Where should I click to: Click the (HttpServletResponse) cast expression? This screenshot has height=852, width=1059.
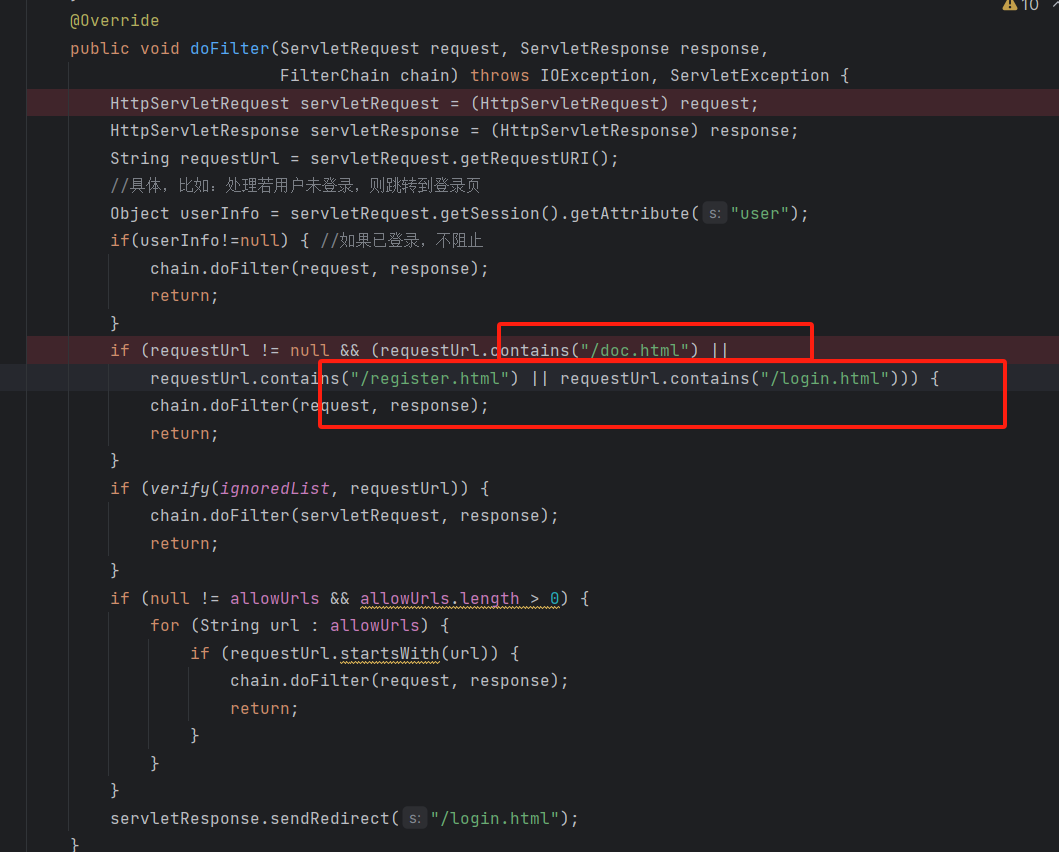point(595,130)
